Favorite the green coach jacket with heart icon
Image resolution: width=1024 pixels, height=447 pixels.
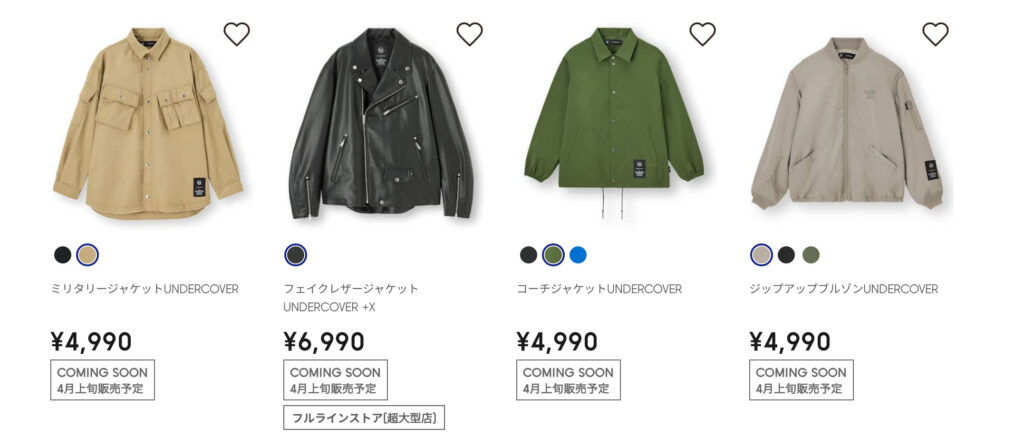tap(702, 34)
